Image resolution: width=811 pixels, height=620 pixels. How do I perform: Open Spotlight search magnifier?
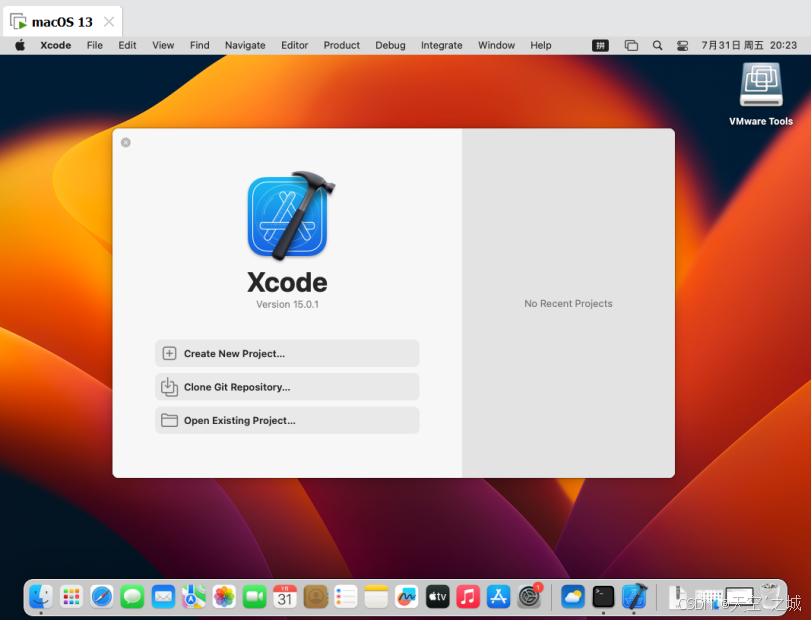click(x=657, y=46)
